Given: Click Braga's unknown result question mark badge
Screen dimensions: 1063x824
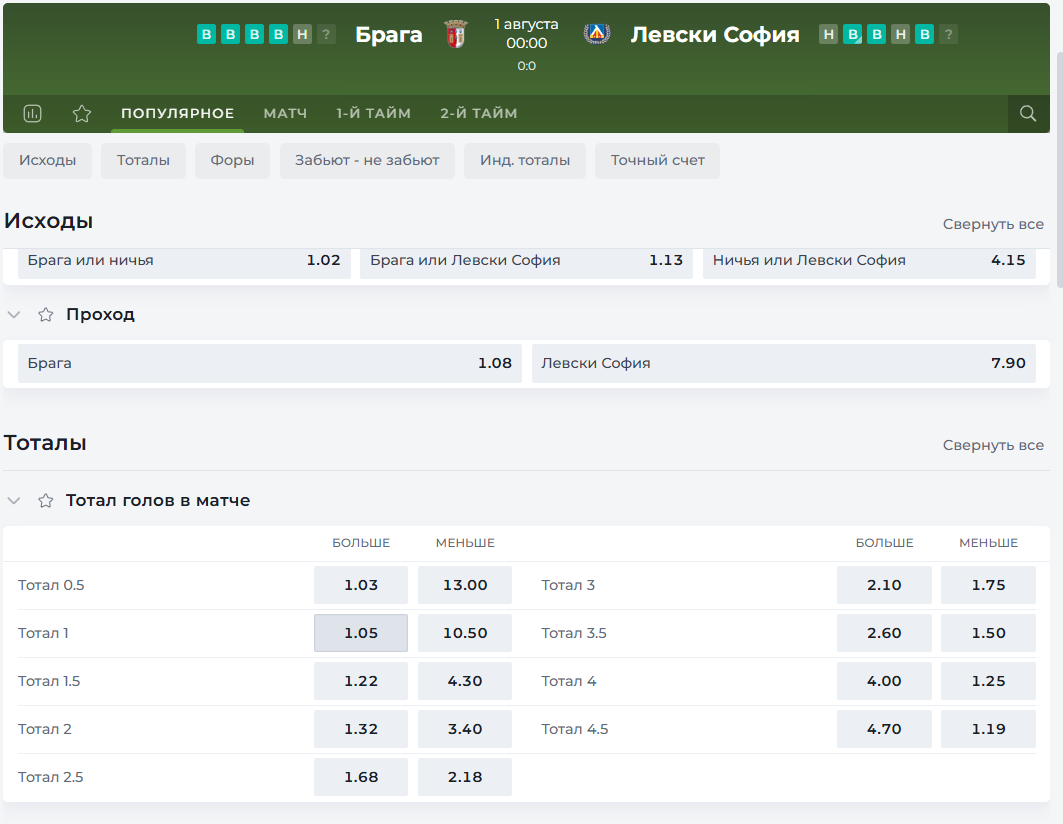Looking at the screenshot, I should (x=326, y=34).
